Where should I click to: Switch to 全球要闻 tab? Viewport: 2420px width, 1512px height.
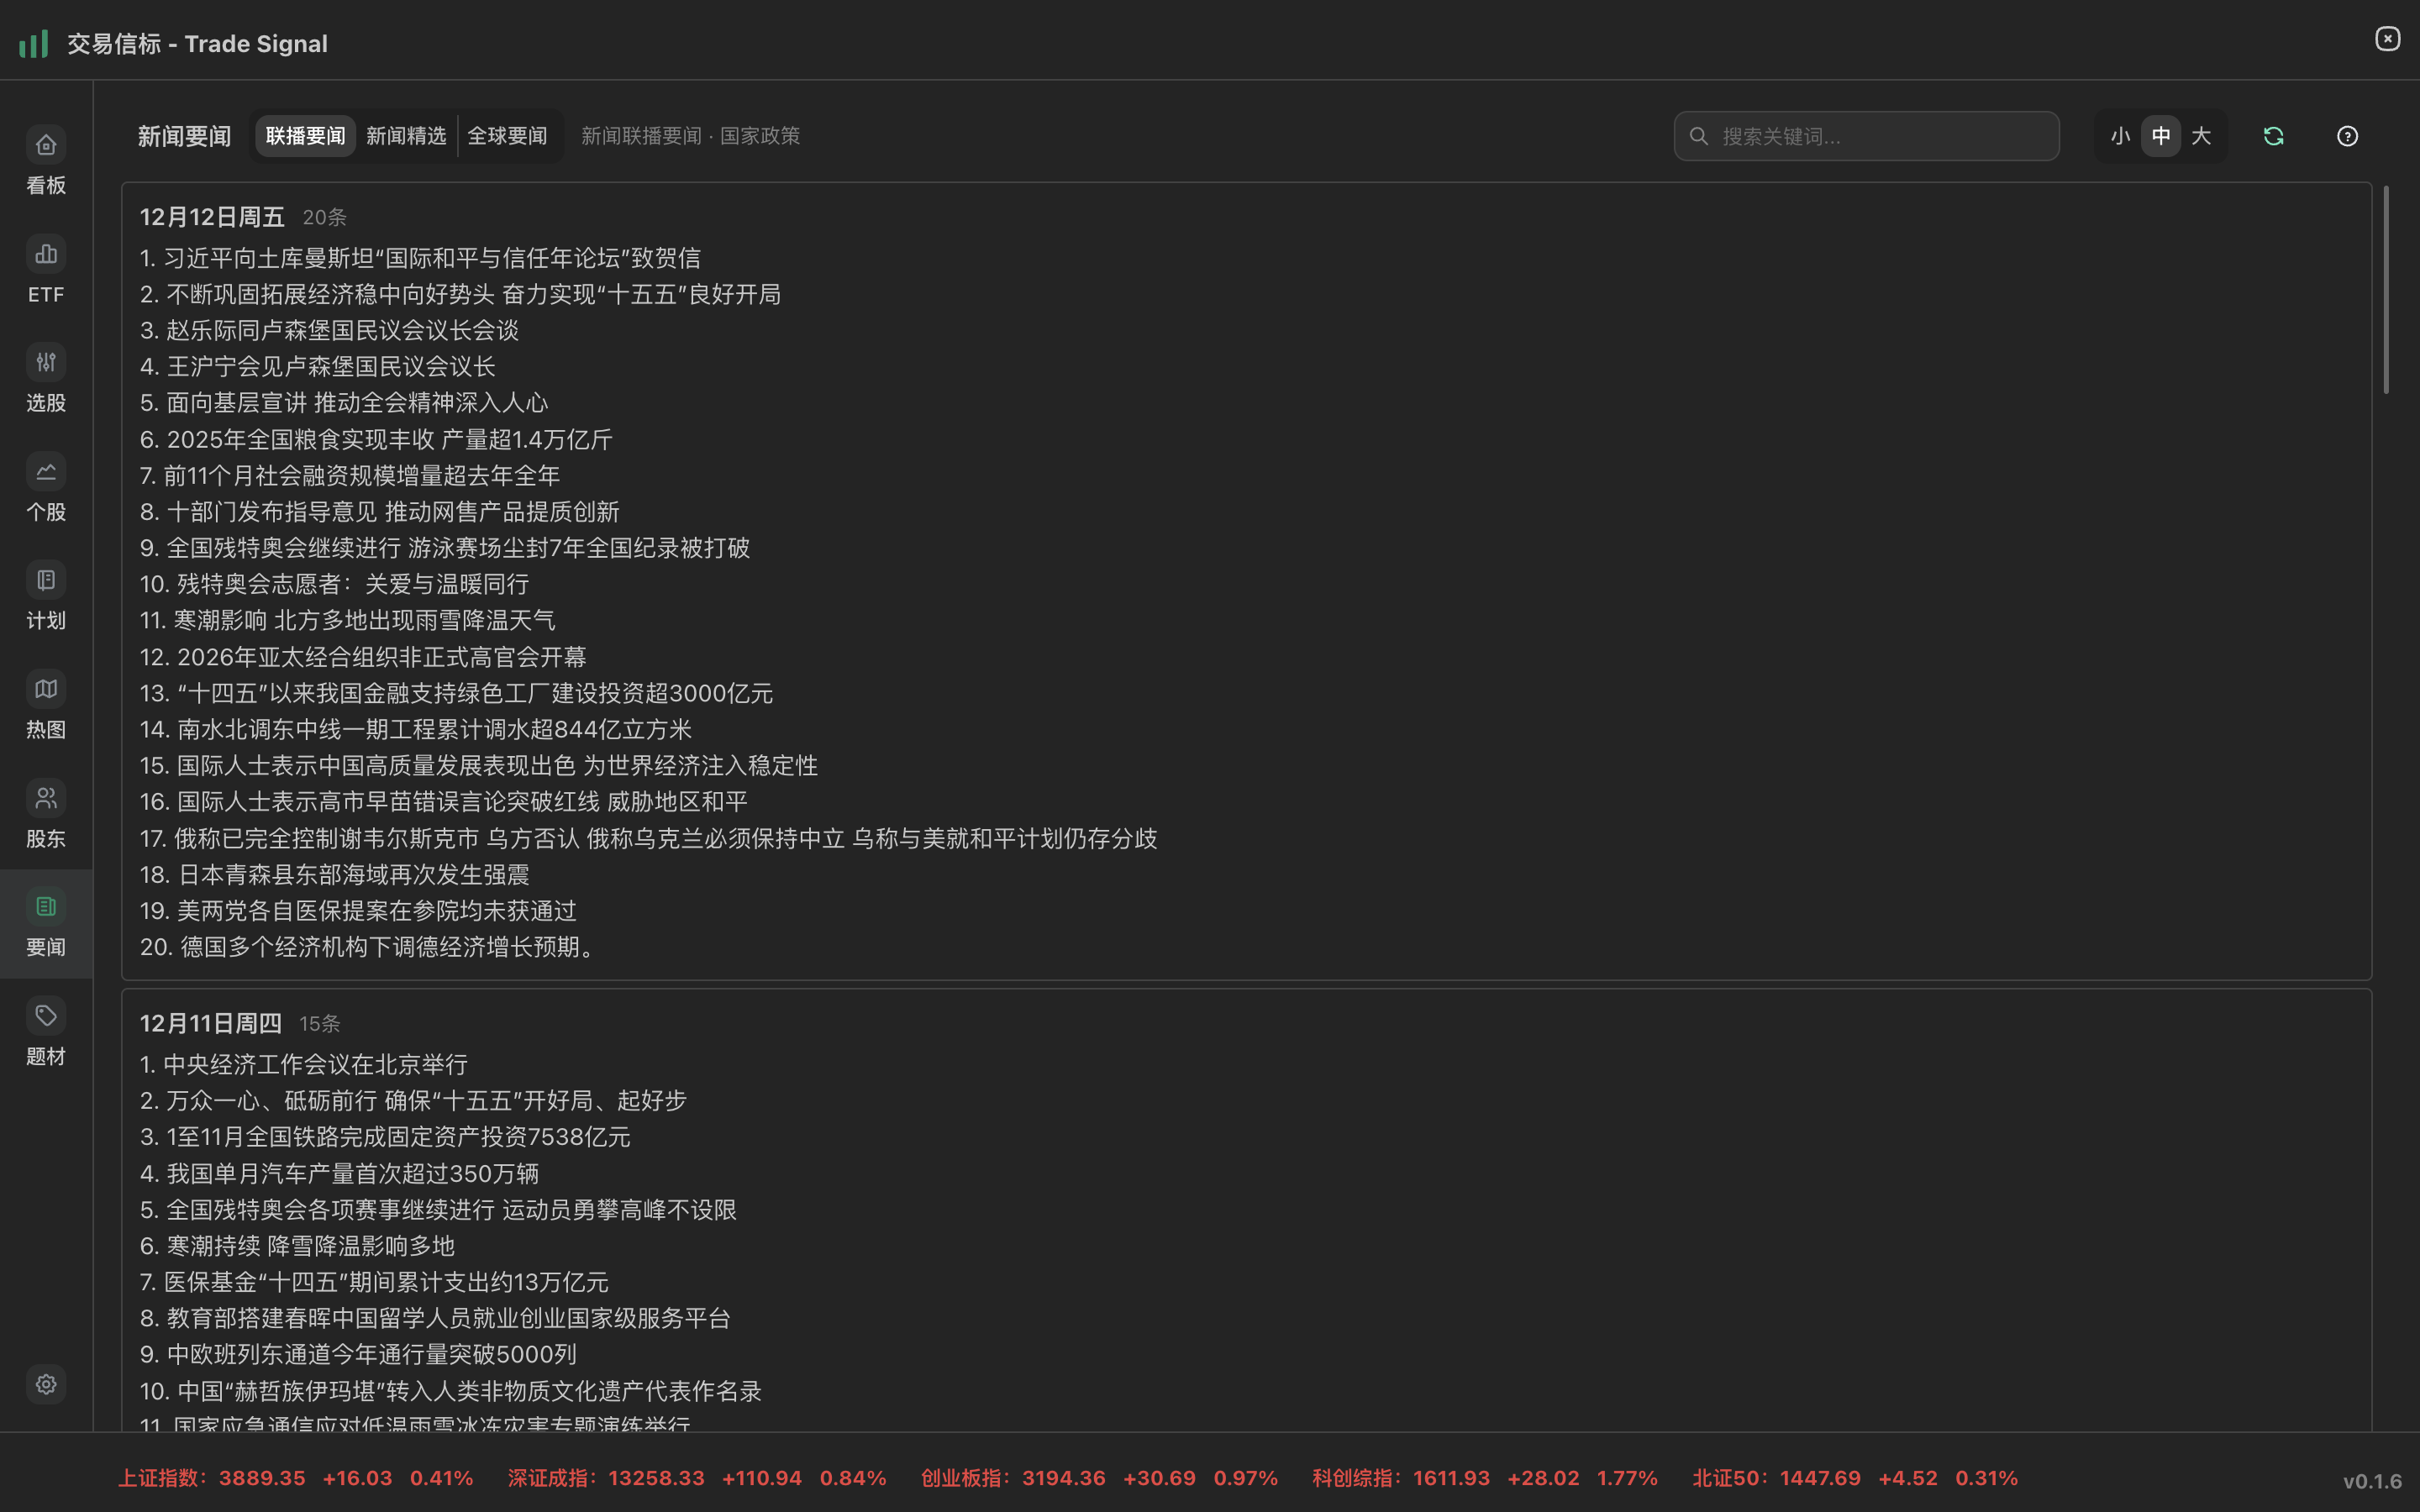coord(507,136)
